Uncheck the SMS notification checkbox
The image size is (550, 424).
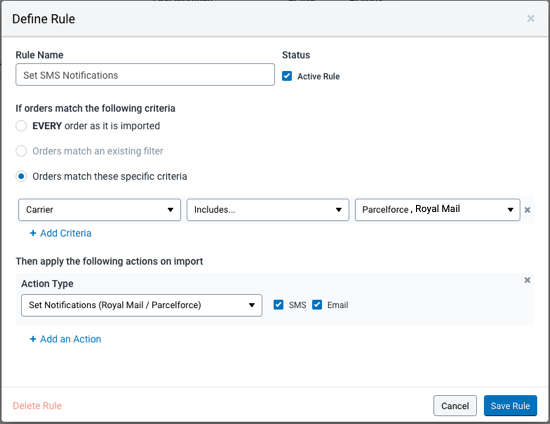coord(279,305)
